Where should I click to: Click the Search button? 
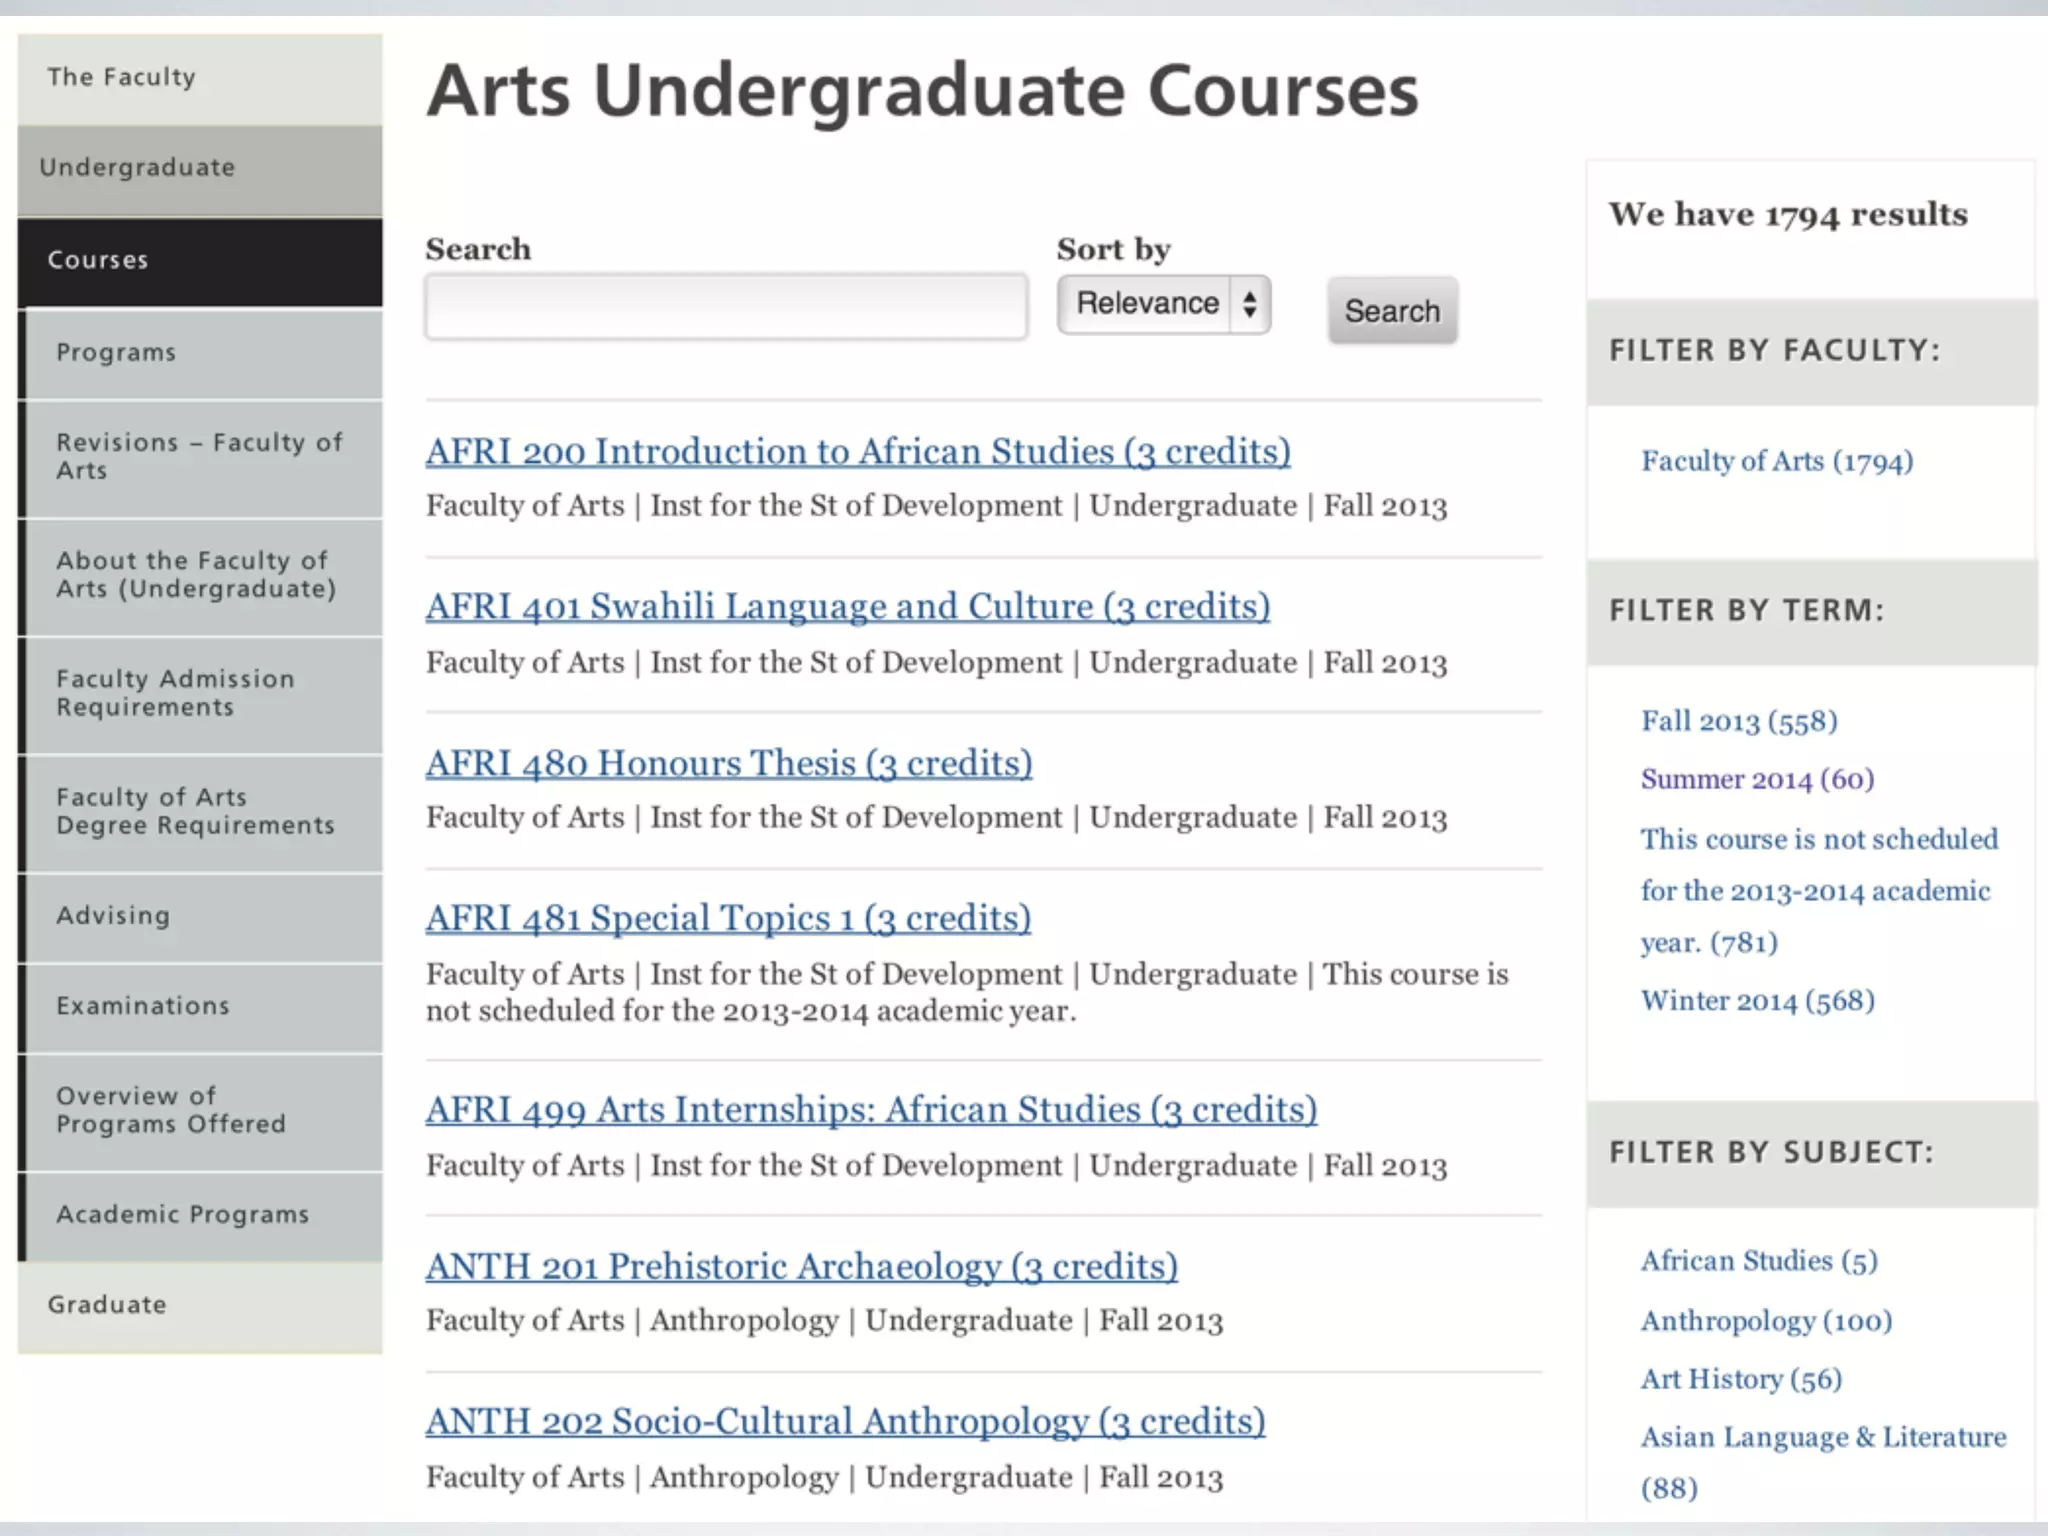tap(1391, 311)
